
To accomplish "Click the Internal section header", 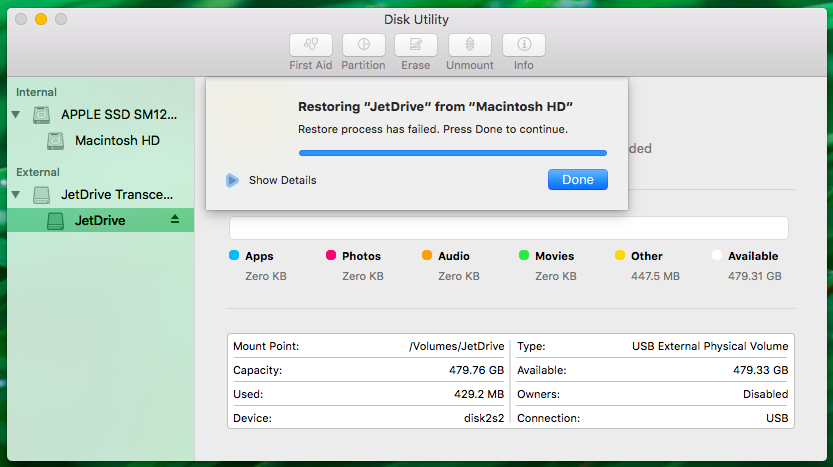I will click(36, 92).
